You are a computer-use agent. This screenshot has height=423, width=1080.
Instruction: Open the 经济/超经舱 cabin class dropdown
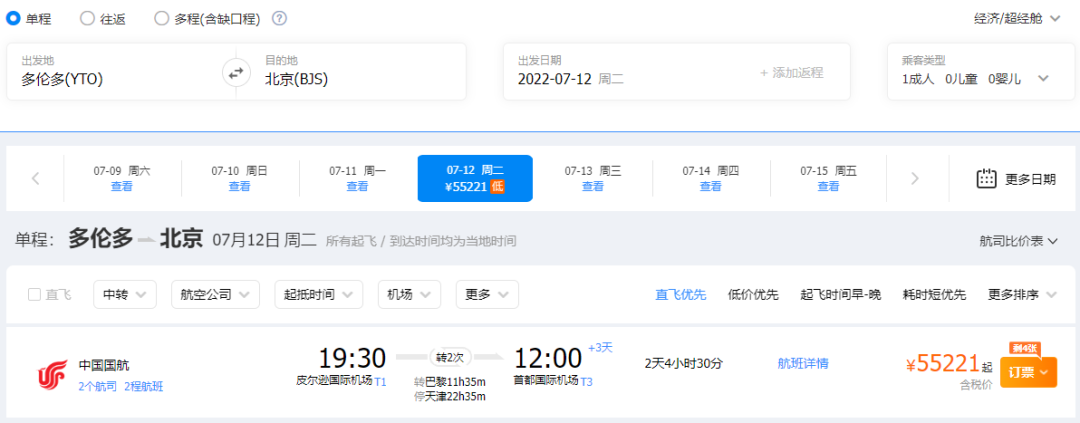click(1017, 19)
